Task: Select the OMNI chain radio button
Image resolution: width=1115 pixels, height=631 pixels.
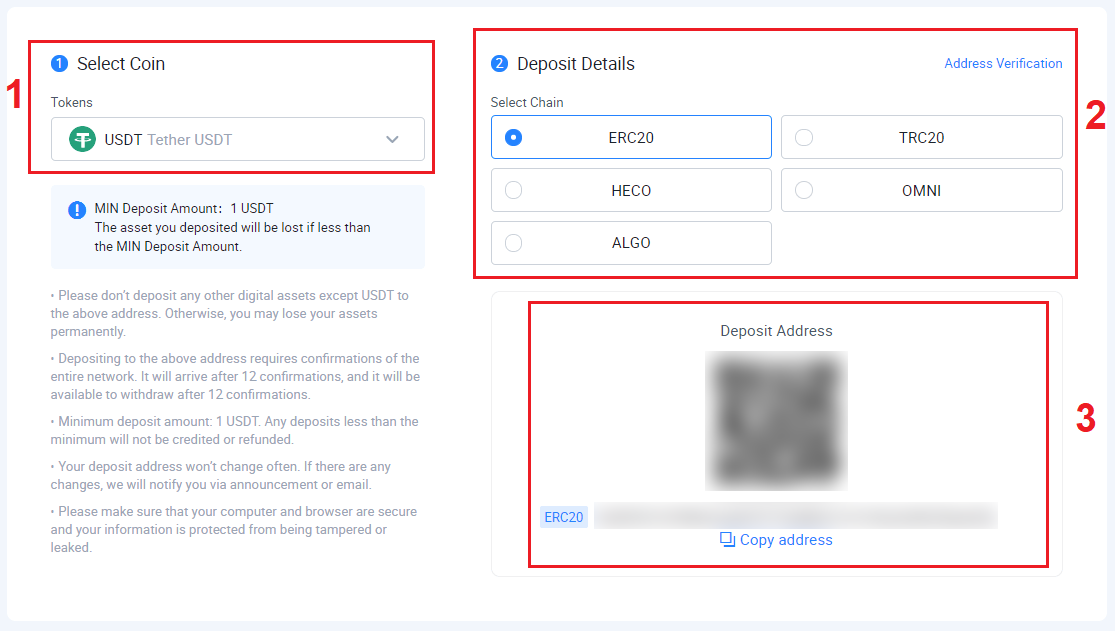Action: pos(804,190)
